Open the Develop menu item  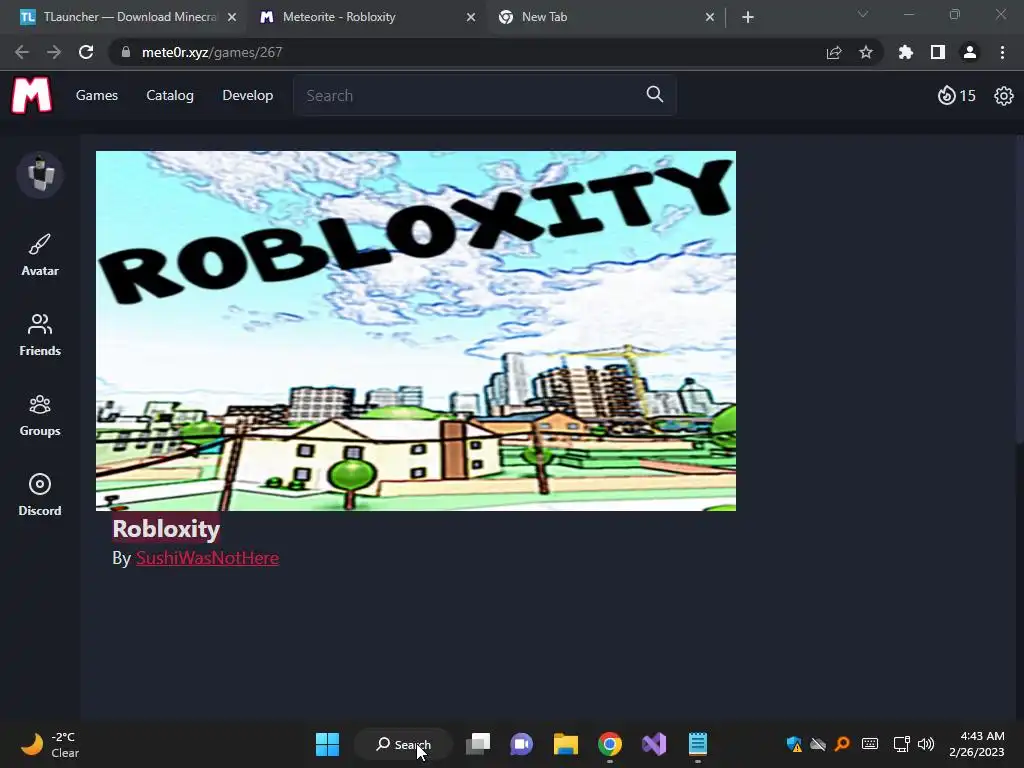click(x=248, y=95)
